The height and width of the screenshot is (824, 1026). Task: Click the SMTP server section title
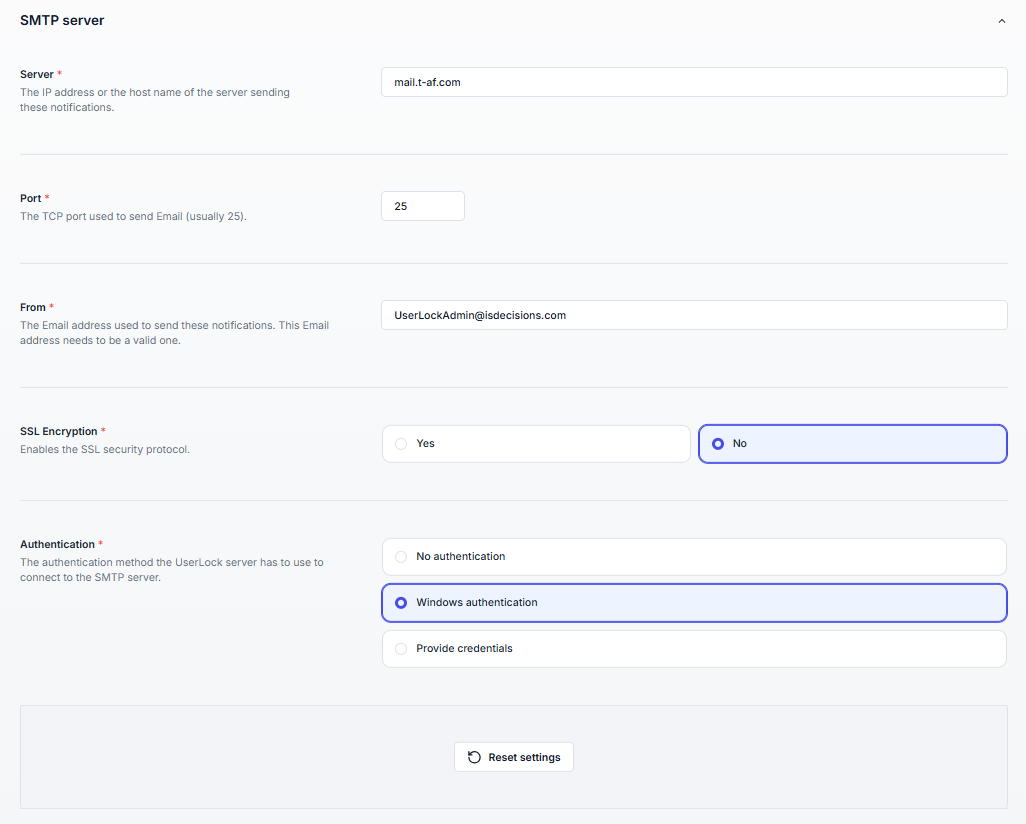[x=62, y=20]
